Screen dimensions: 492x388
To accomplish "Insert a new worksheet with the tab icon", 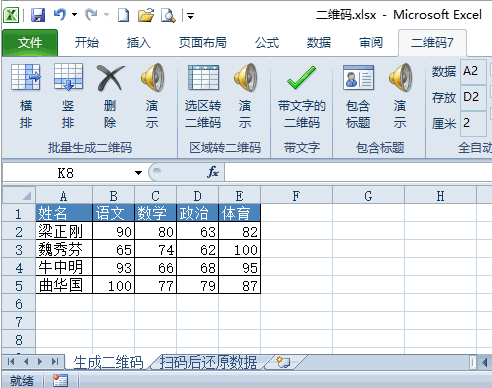I will point(283,362).
